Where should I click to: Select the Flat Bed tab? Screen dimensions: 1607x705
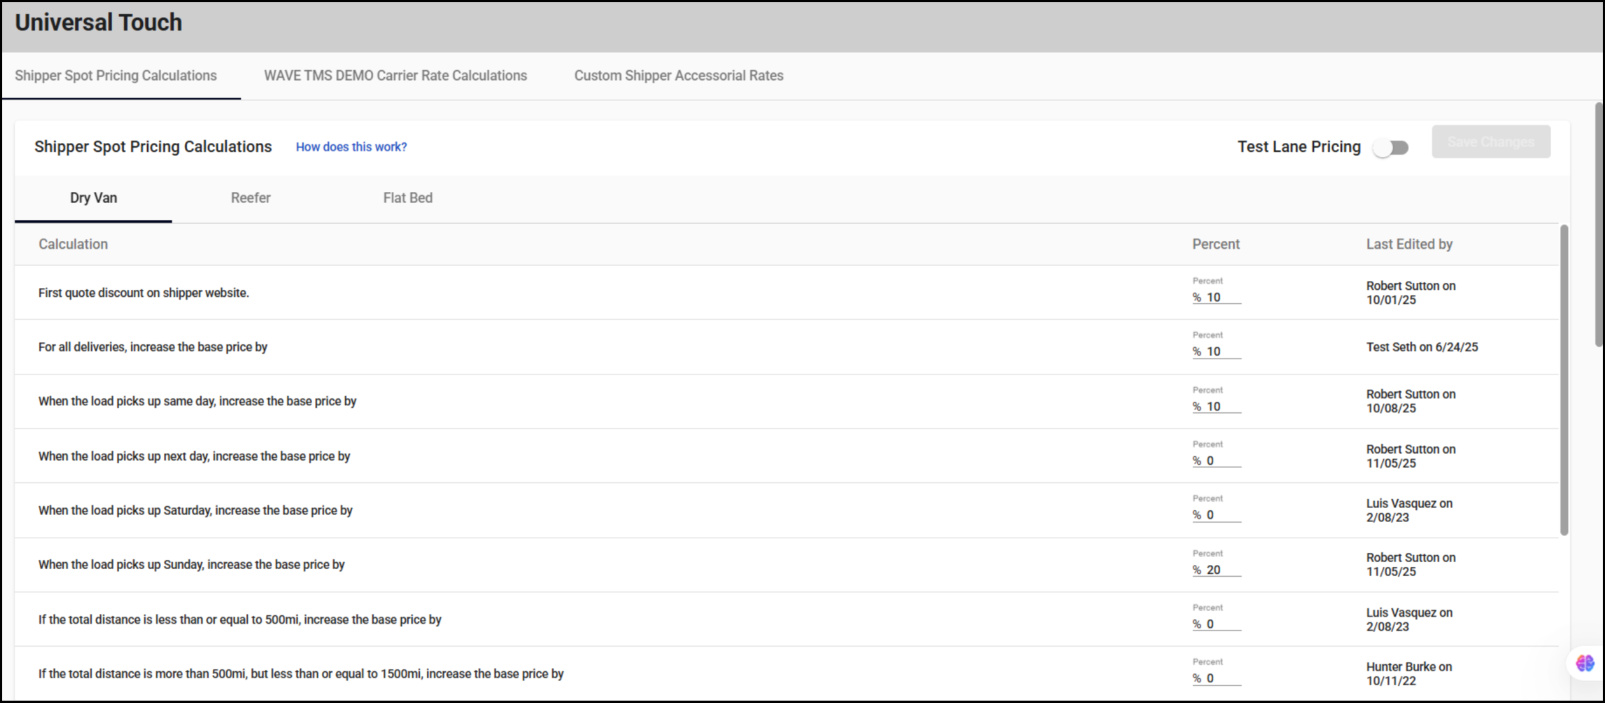(407, 198)
